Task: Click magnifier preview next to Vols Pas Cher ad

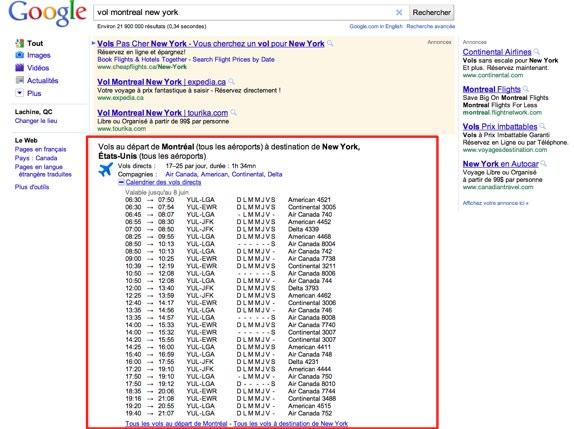Action: click(x=330, y=44)
